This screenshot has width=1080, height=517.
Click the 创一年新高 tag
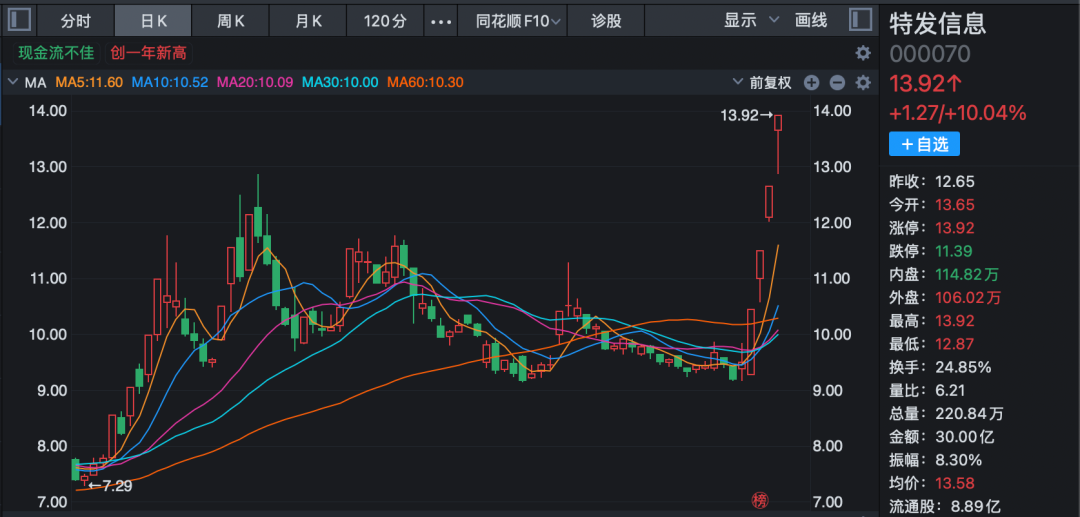[x=149, y=53]
